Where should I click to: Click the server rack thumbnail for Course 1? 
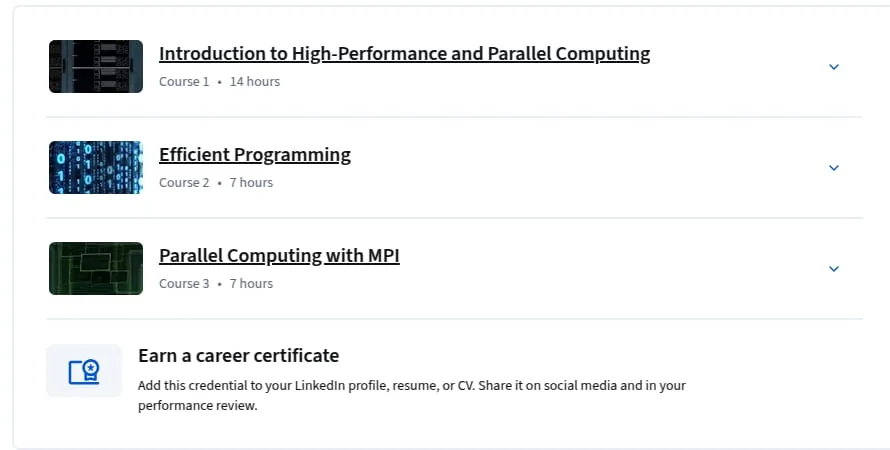pos(96,66)
